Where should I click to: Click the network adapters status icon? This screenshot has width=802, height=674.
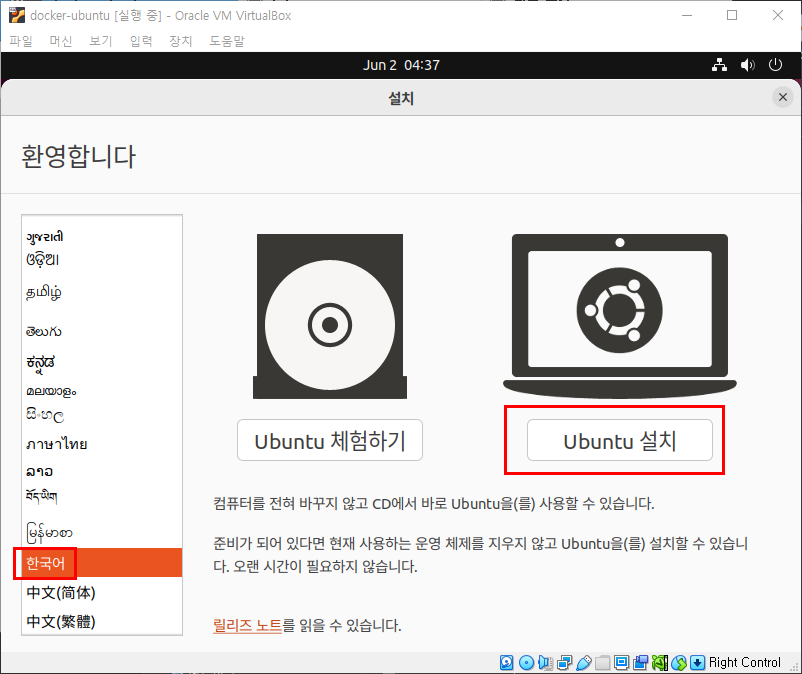(x=565, y=663)
